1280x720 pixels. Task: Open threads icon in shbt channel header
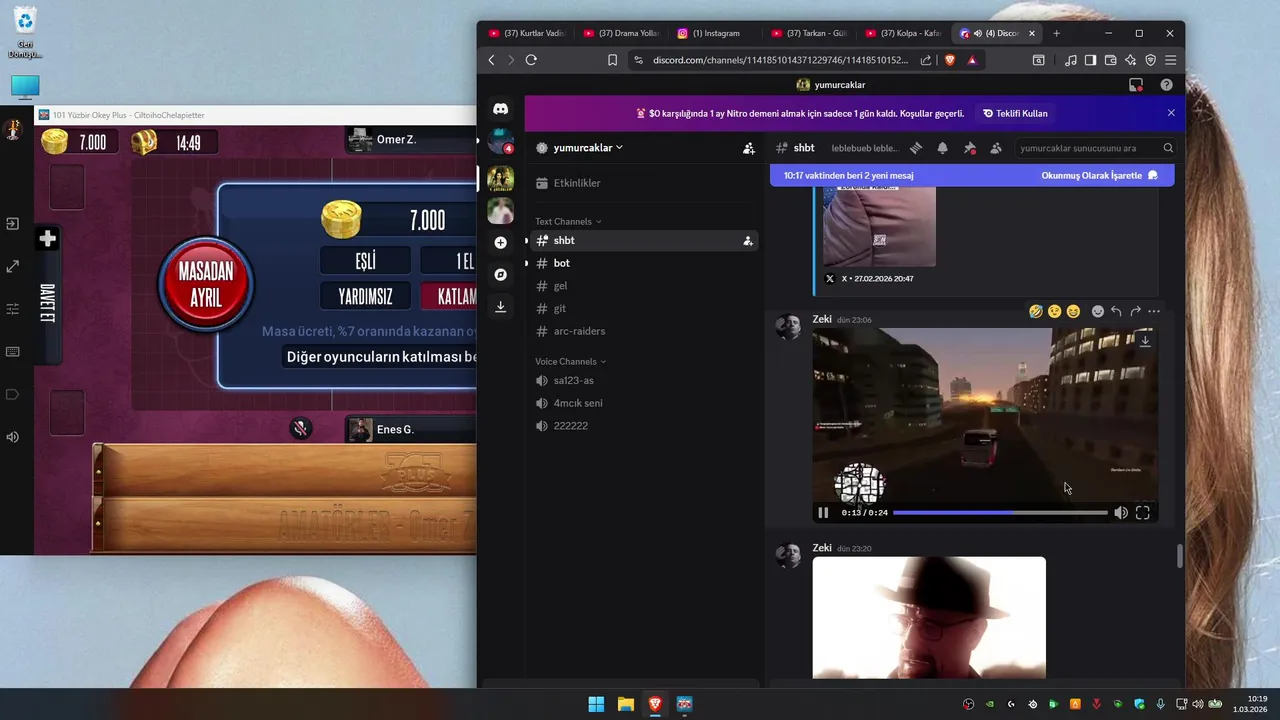[915, 148]
